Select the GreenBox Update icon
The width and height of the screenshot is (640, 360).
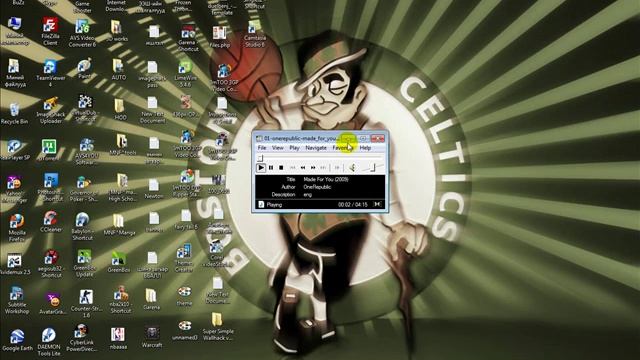click(84, 264)
